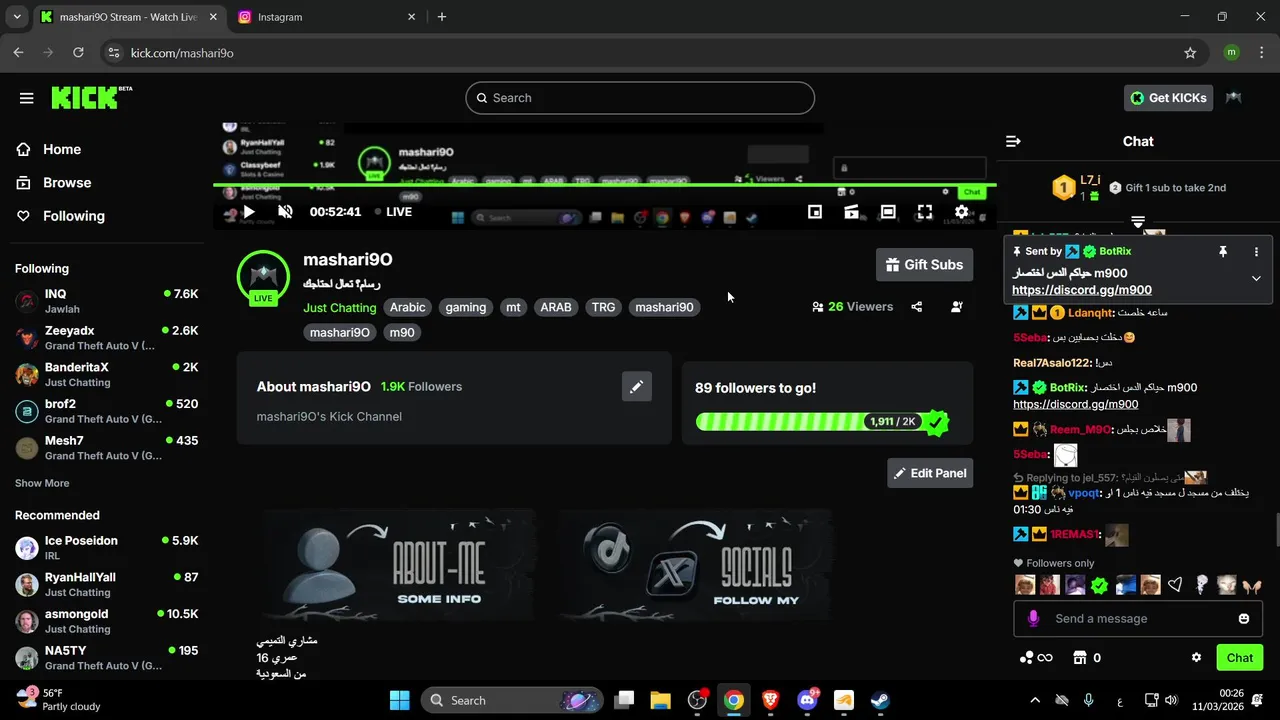Edit the About mashari9O section
1280x720 pixels.
coord(636,386)
